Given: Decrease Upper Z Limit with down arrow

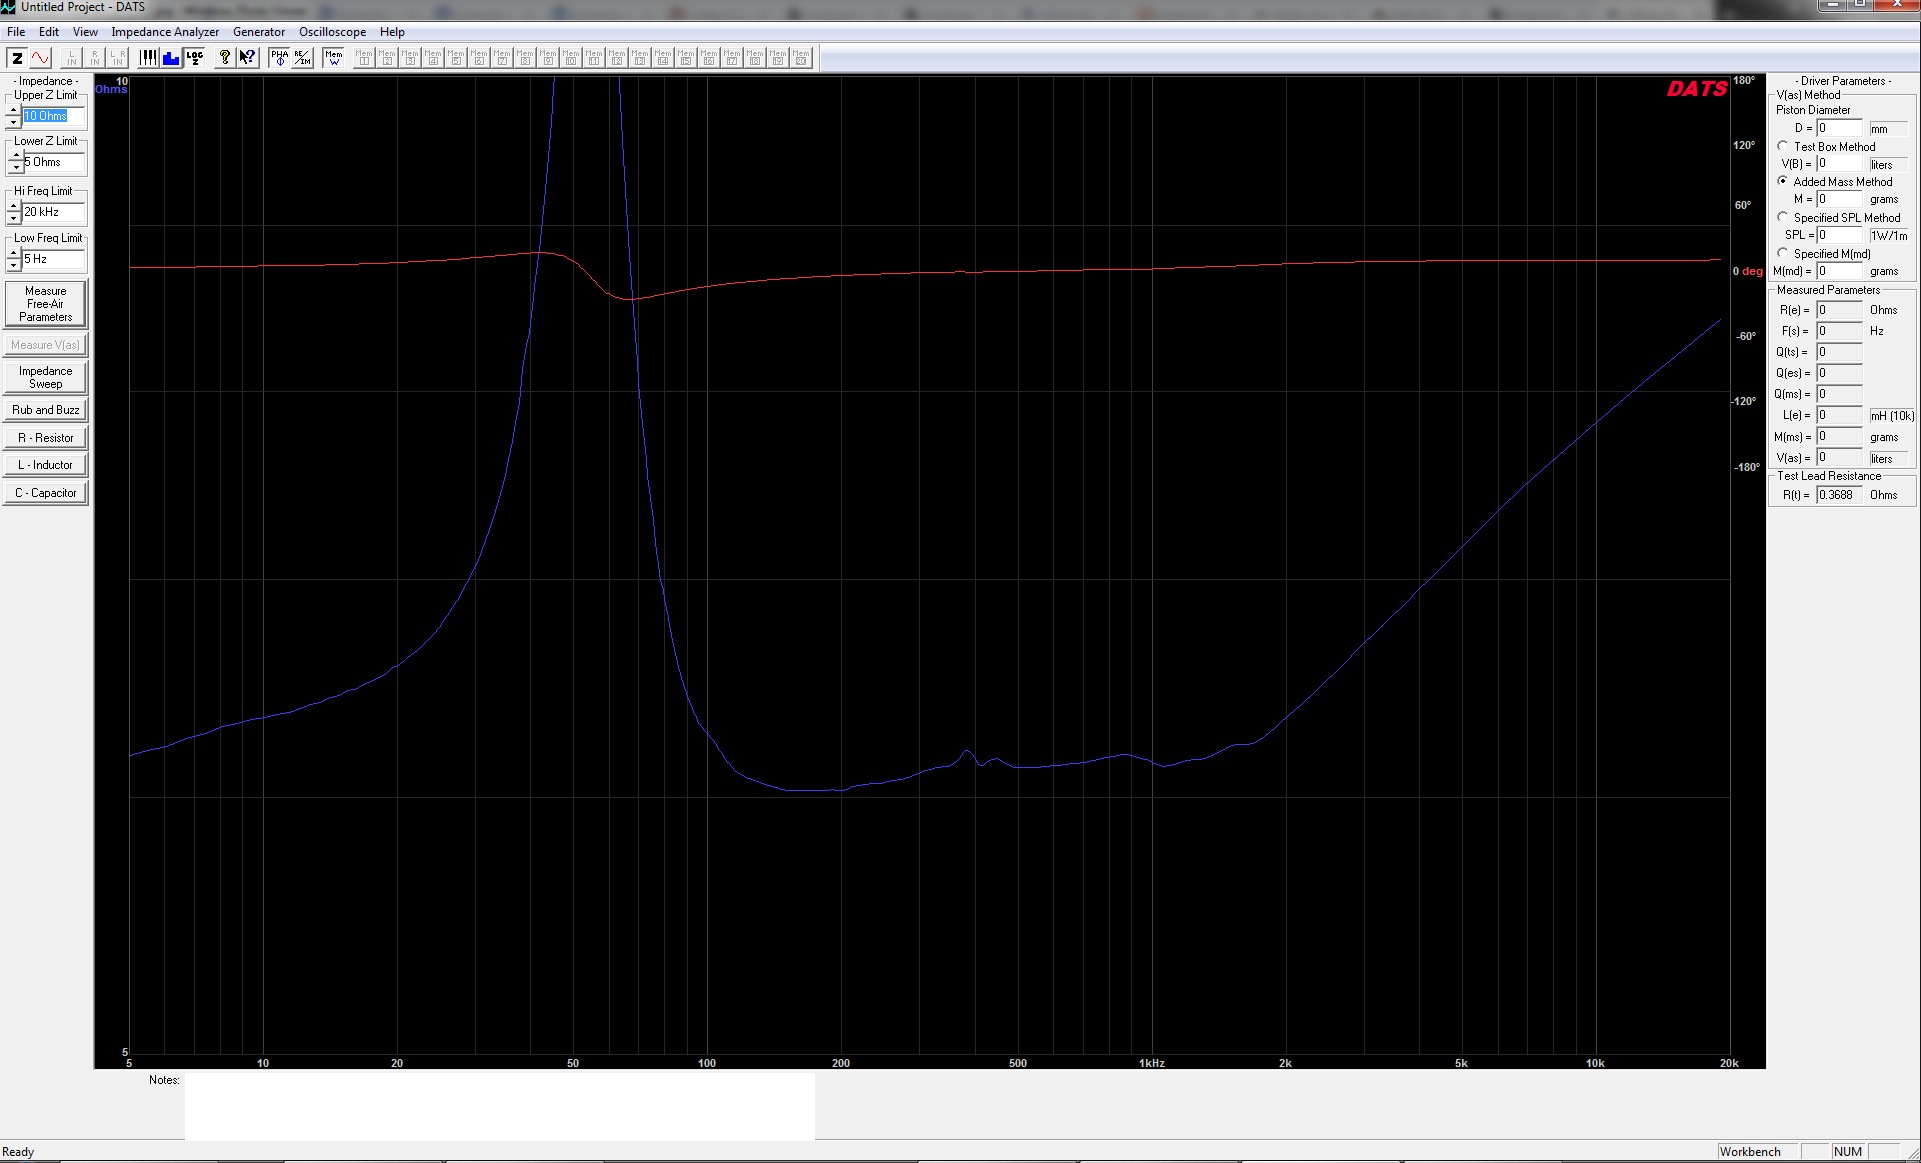Looking at the screenshot, I should pos(13,122).
